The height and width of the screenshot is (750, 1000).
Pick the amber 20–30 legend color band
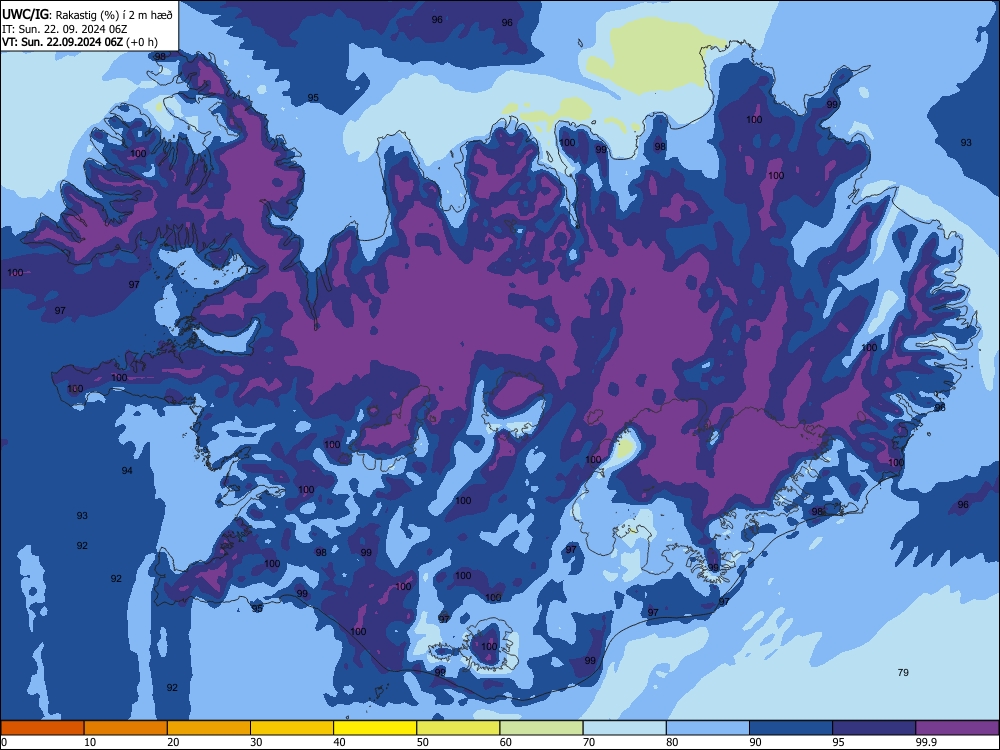[209, 728]
